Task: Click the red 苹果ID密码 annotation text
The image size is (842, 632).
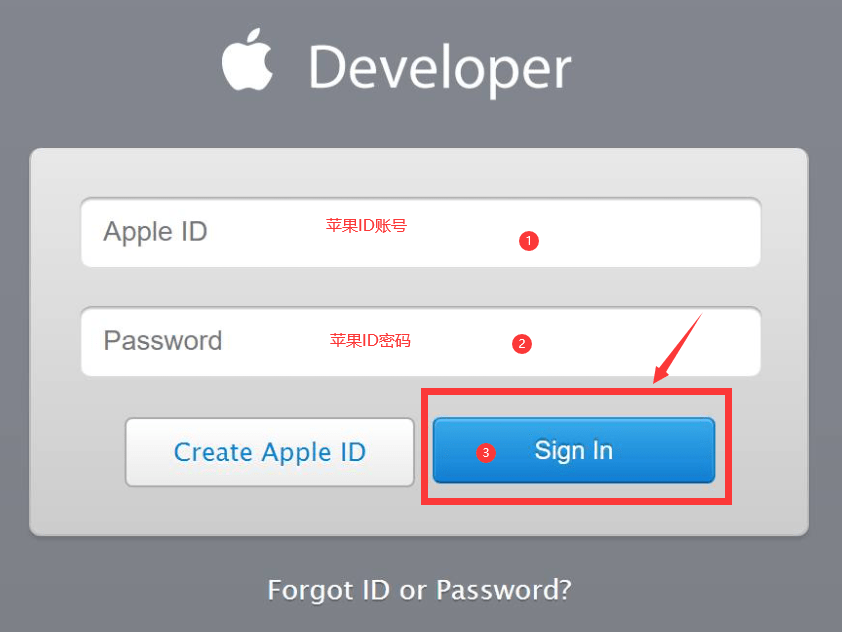Action: [370, 340]
